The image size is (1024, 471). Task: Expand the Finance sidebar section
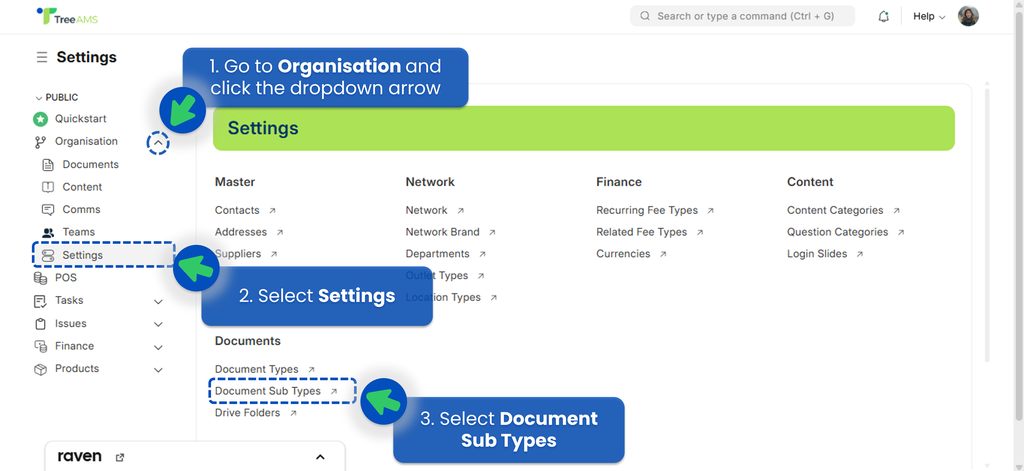[x=158, y=347]
